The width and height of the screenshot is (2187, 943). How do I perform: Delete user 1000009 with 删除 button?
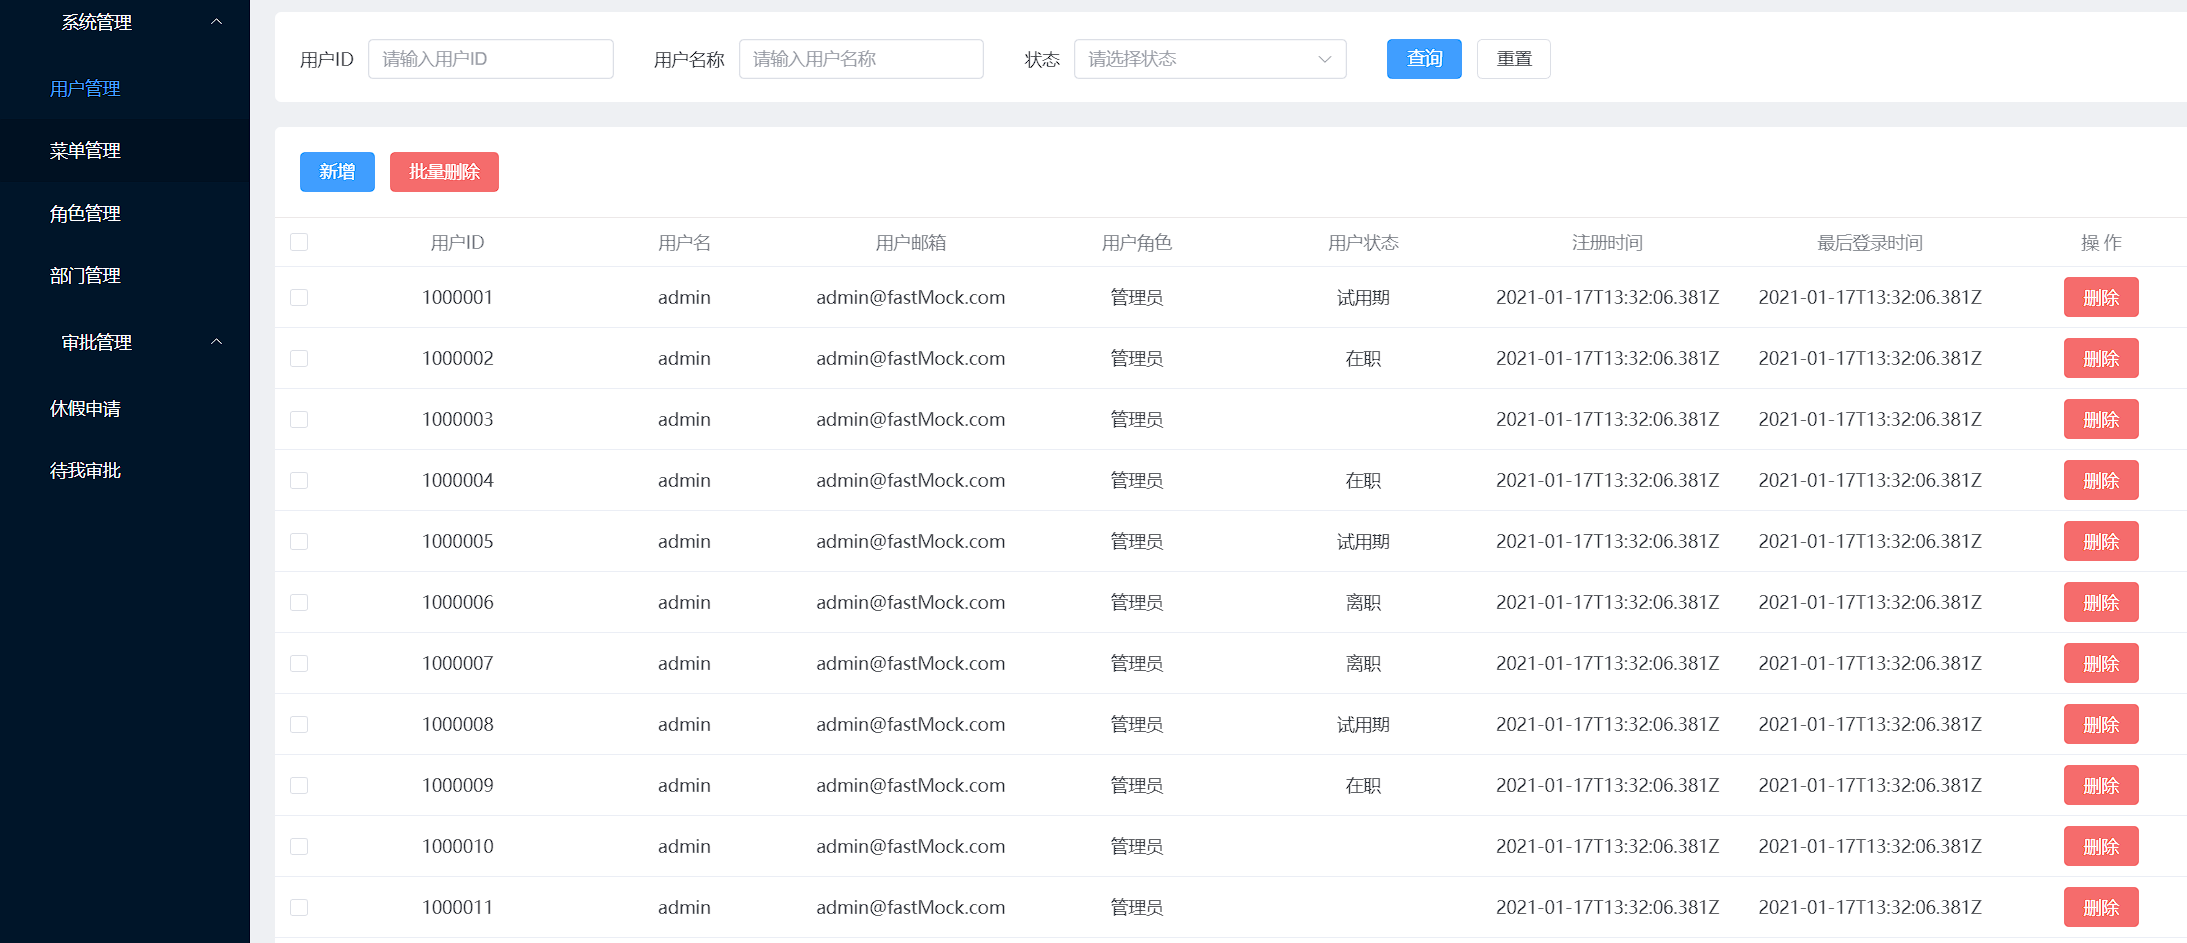[2101, 785]
